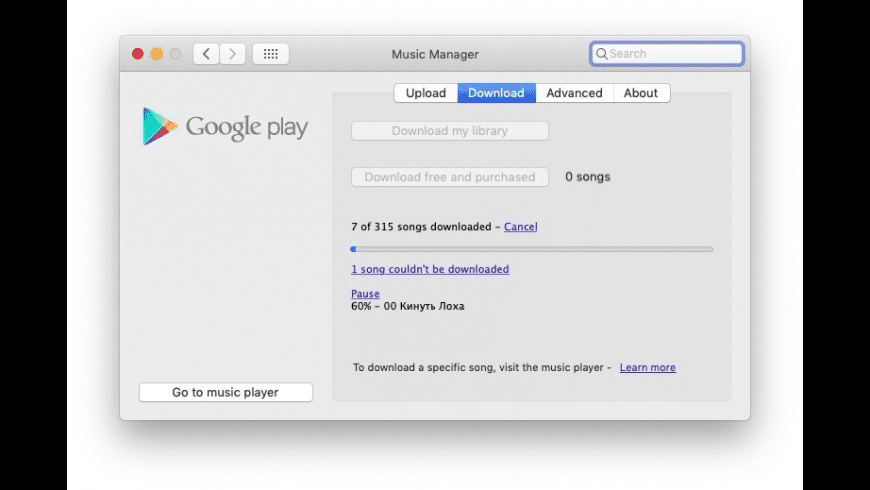Screen dimensions: 870x490
Task: Minimize the window with the yellow button
Action: point(157,54)
